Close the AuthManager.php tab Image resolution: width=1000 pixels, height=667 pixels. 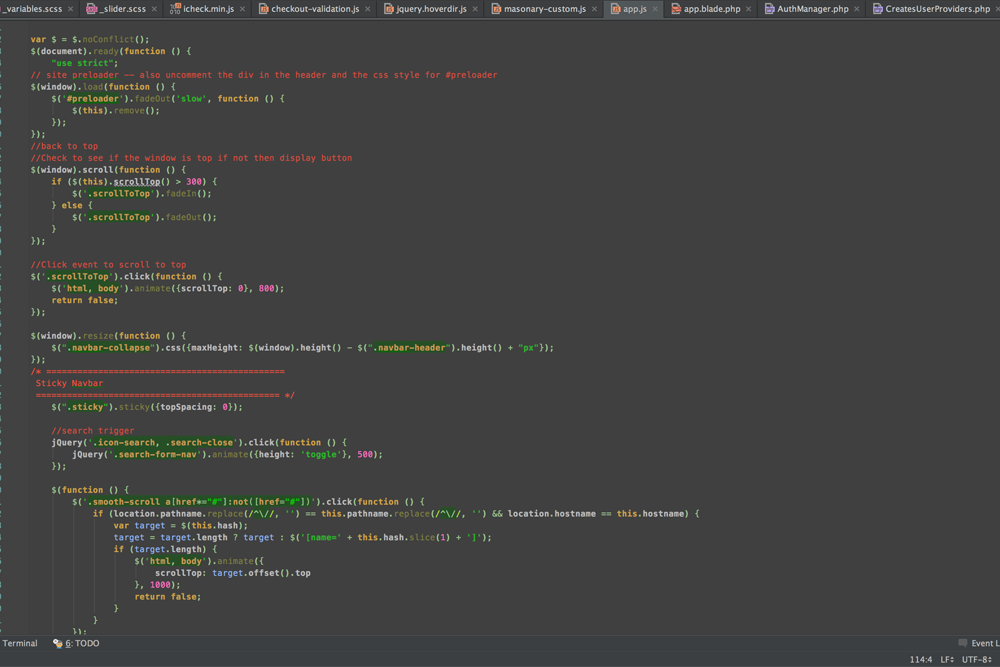click(x=856, y=9)
